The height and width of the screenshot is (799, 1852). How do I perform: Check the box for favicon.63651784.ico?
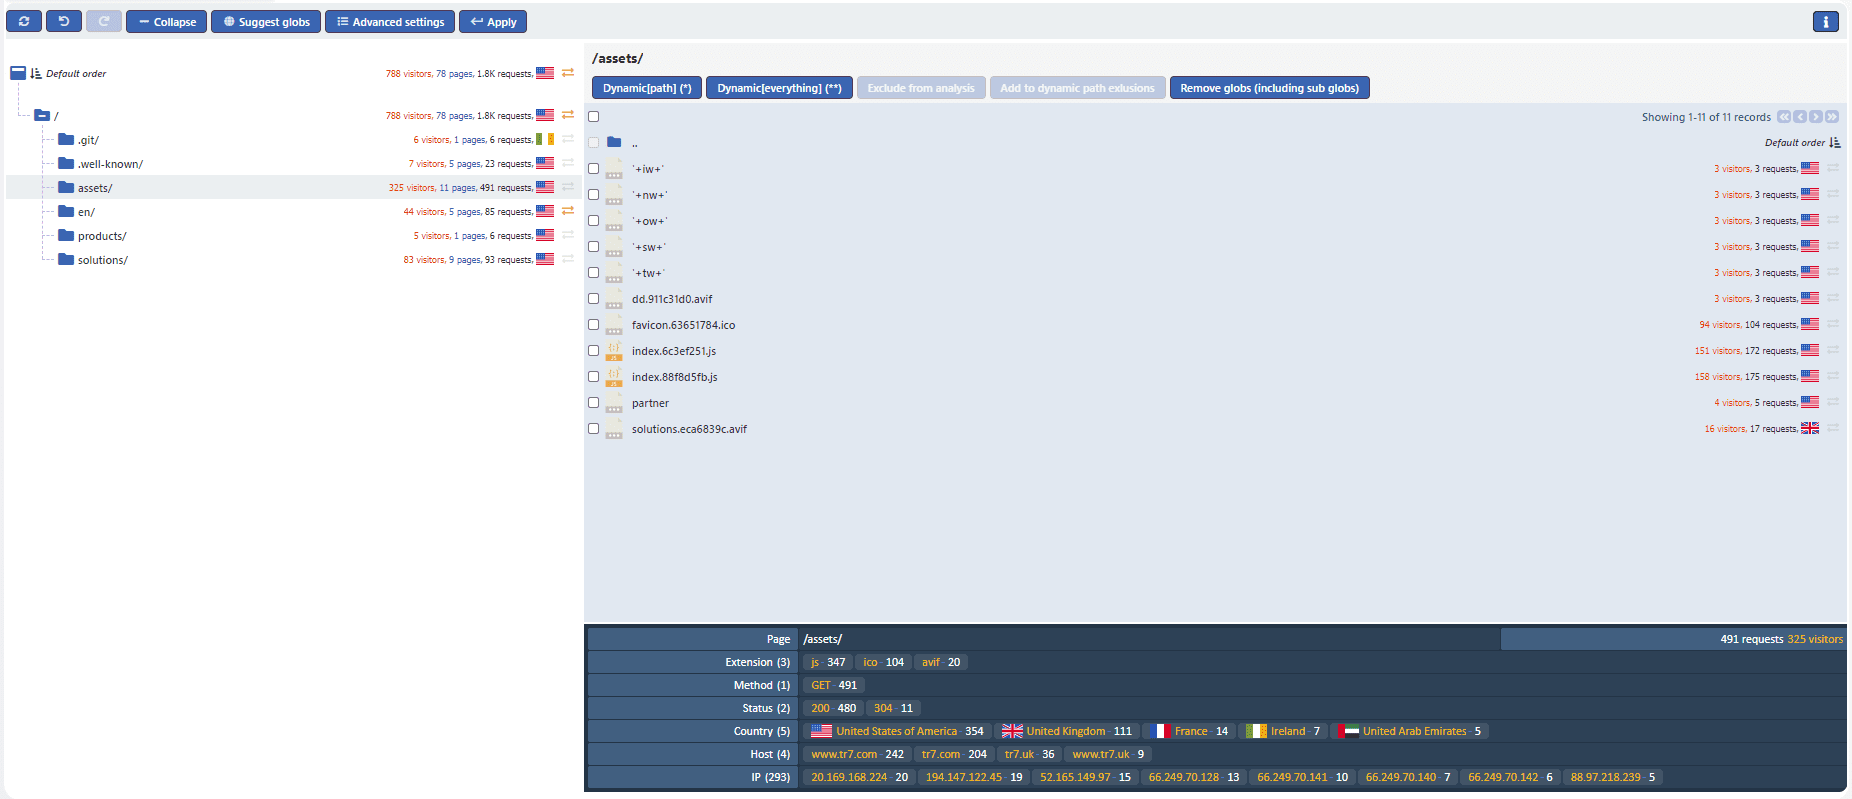593,324
